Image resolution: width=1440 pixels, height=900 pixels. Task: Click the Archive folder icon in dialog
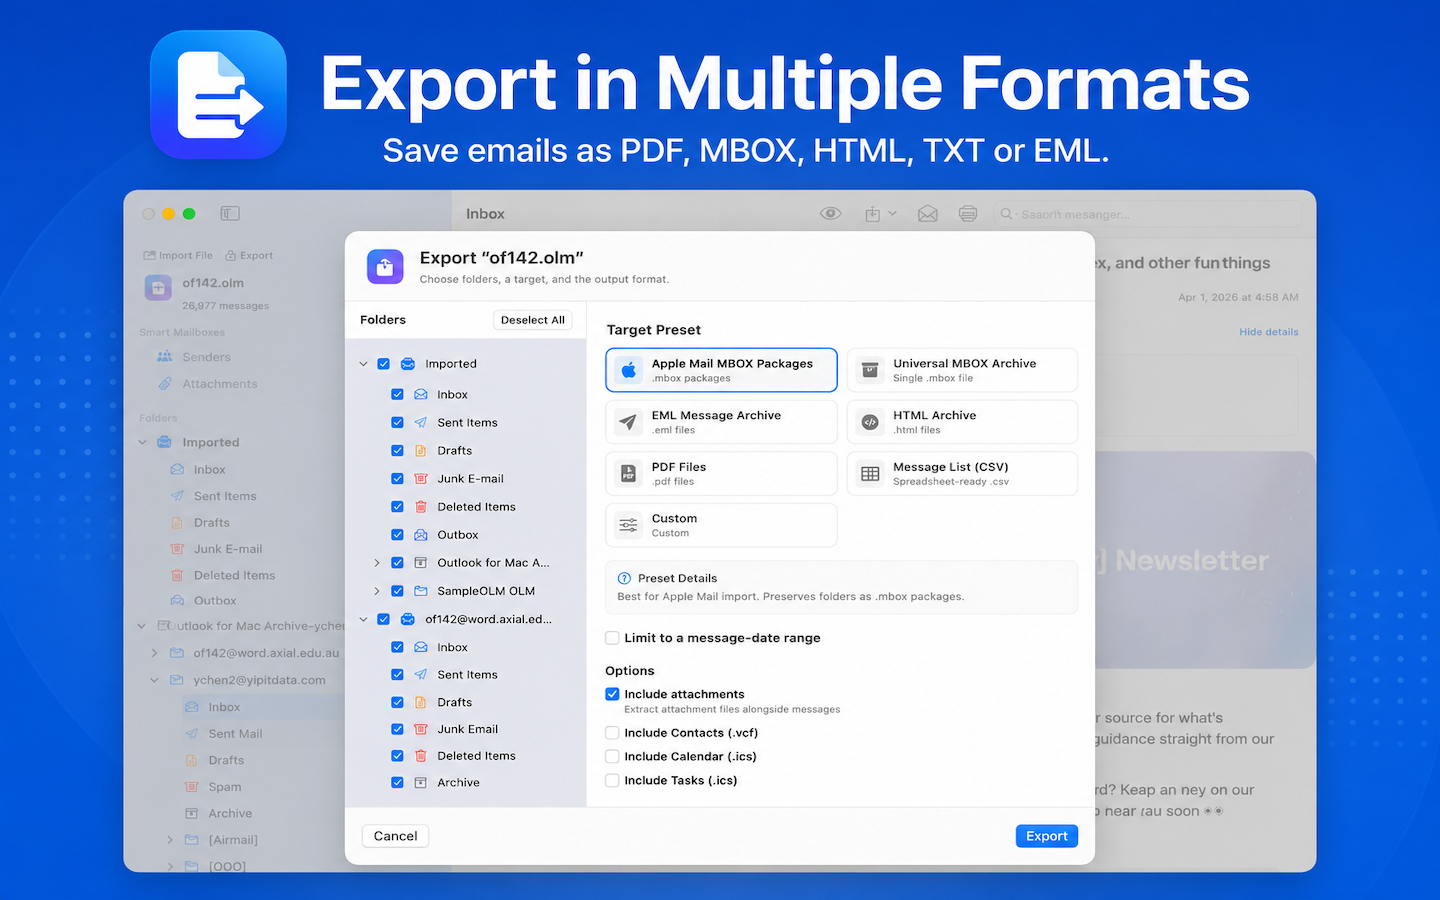coord(421,783)
